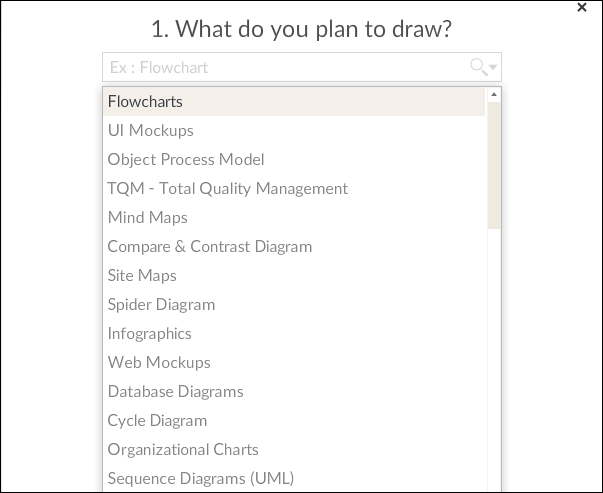Pick Infographics from the list

tap(294, 333)
